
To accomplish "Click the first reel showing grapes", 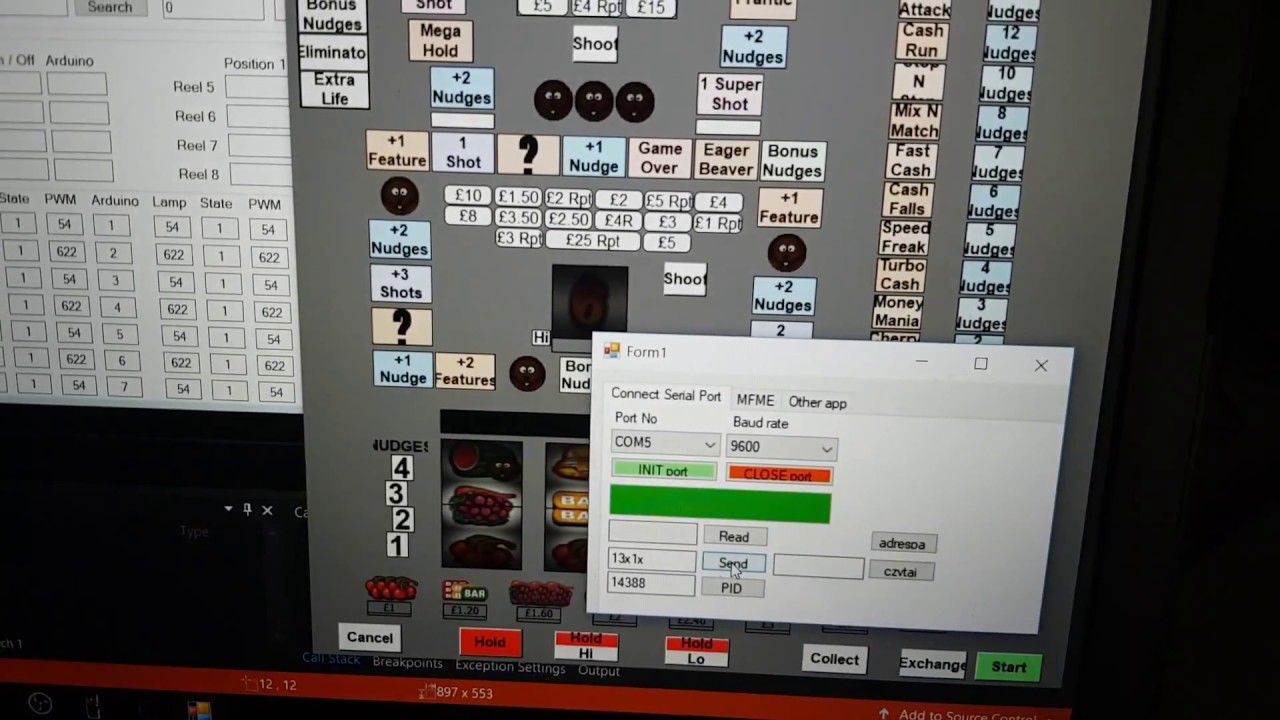I will click(x=482, y=505).
